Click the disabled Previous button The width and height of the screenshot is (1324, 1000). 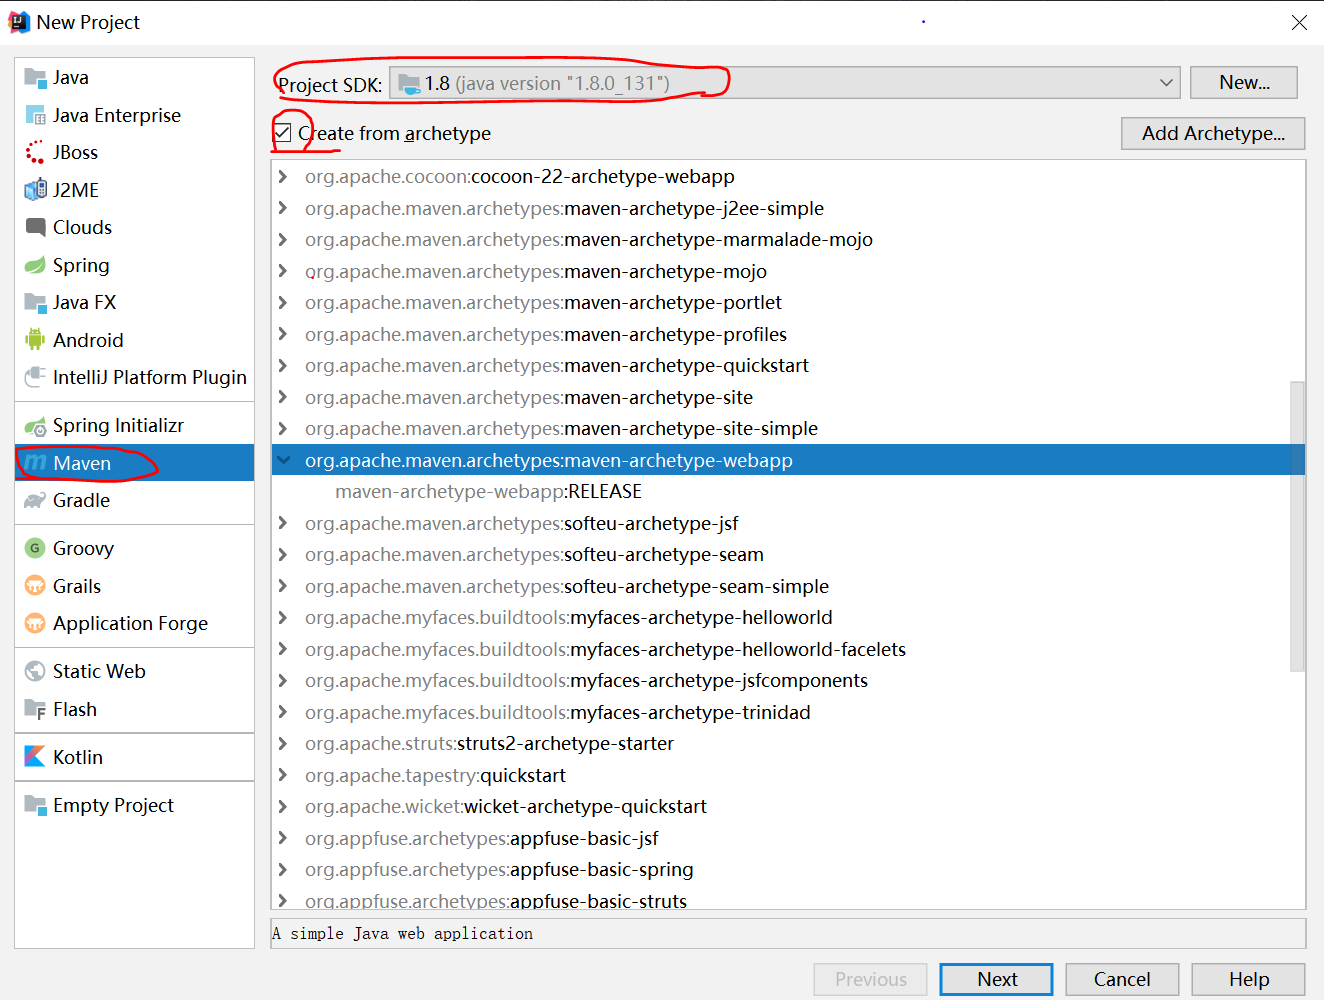coord(871,979)
